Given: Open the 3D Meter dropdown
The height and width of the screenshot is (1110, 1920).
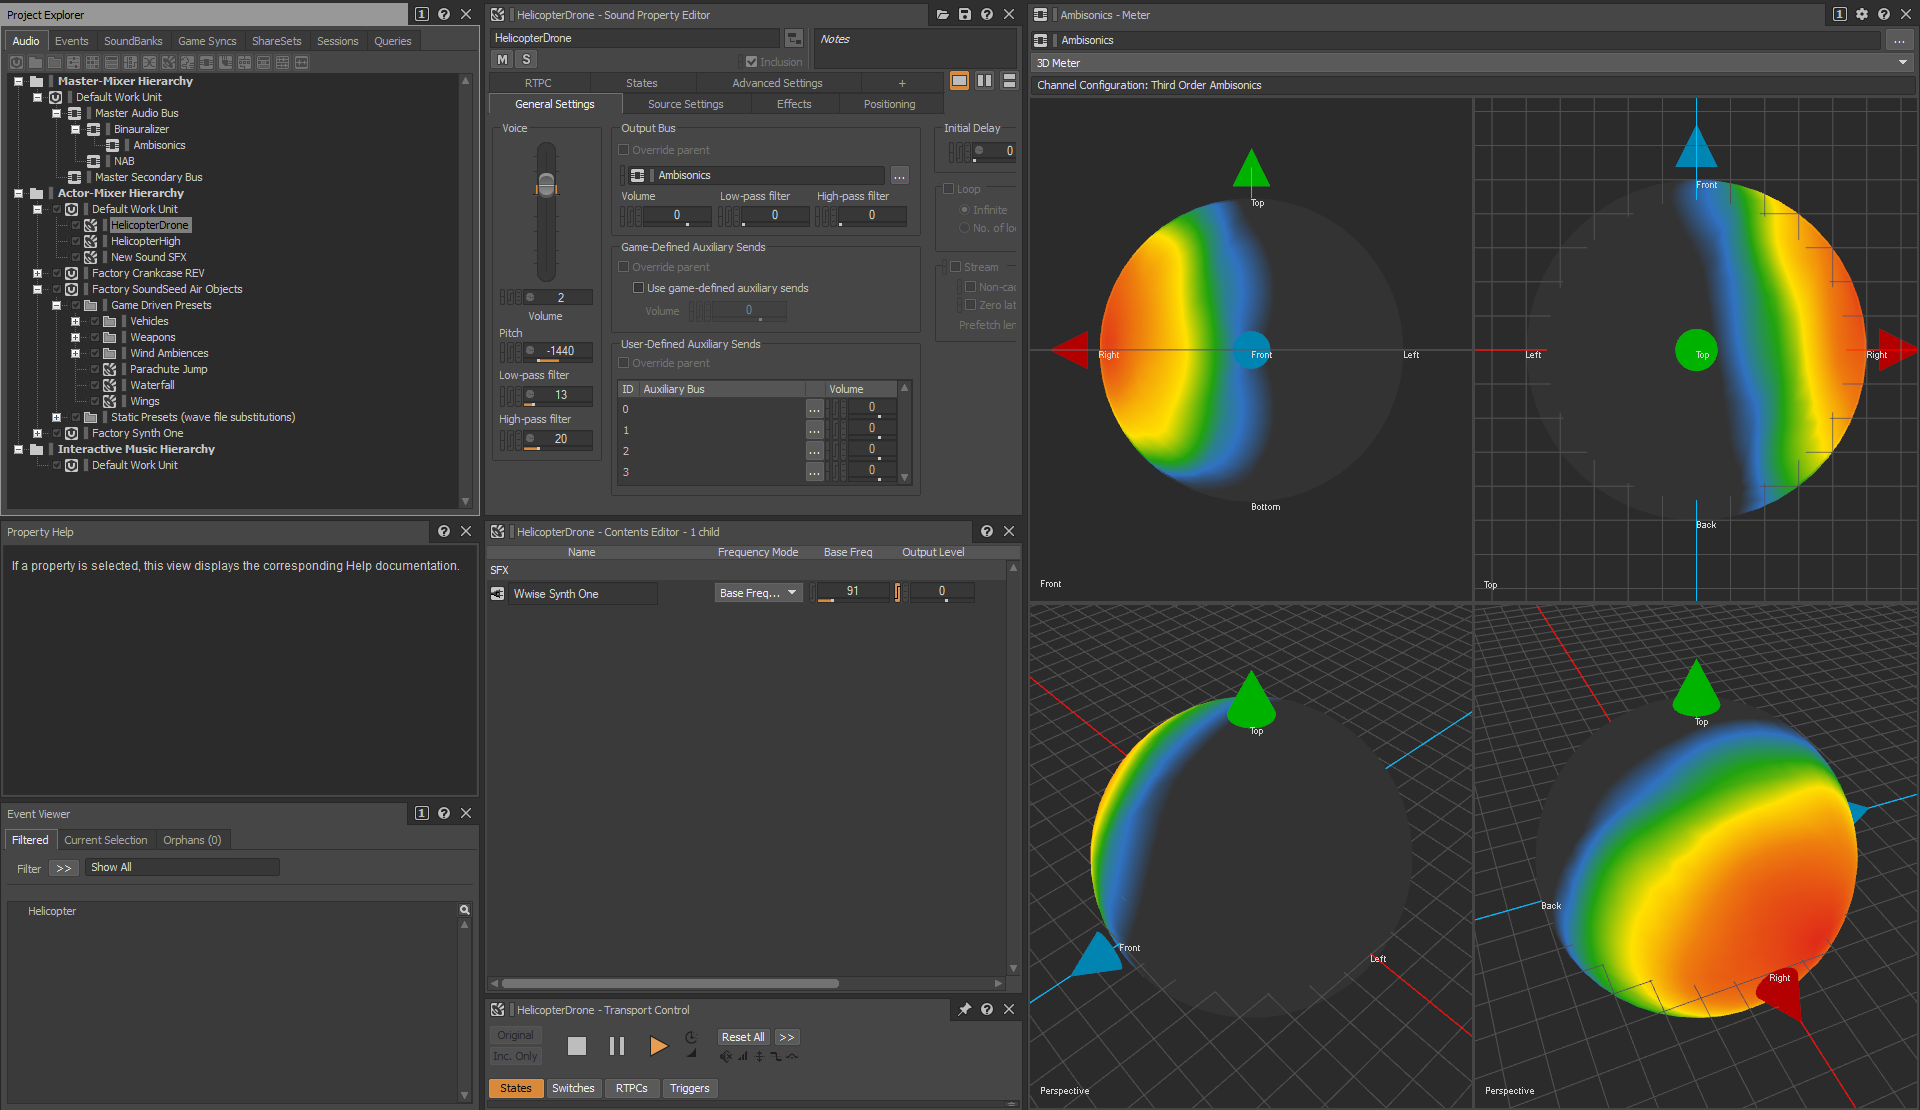Looking at the screenshot, I should click(x=1902, y=63).
